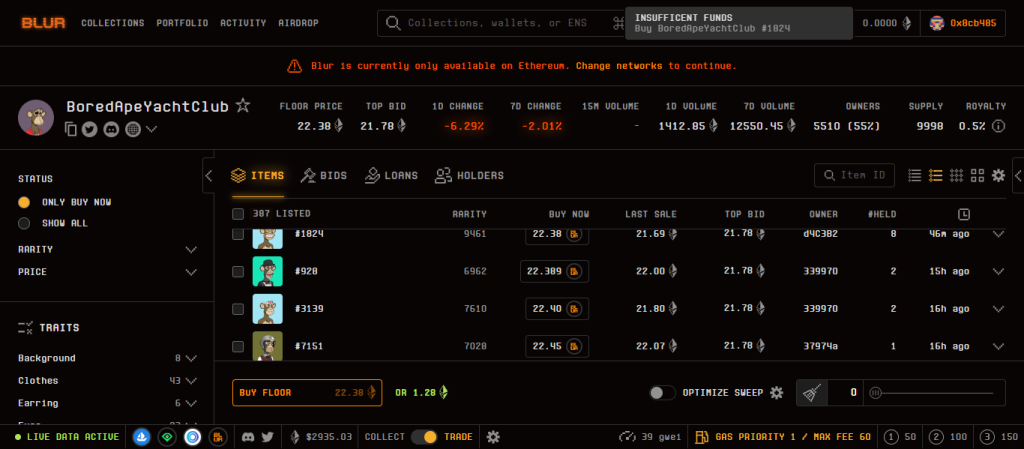
Task: Click the Buy Now 22.389 button for #928
Action: 554,271
